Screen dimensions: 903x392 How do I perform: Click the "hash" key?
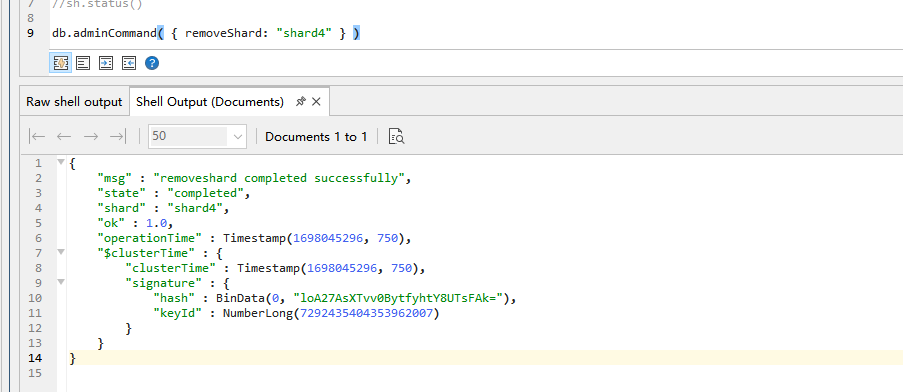click(x=174, y=298)
